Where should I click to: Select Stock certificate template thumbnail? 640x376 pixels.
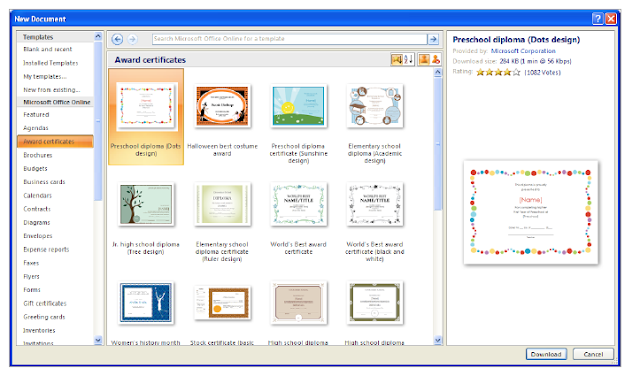click(x=222, y=303)
